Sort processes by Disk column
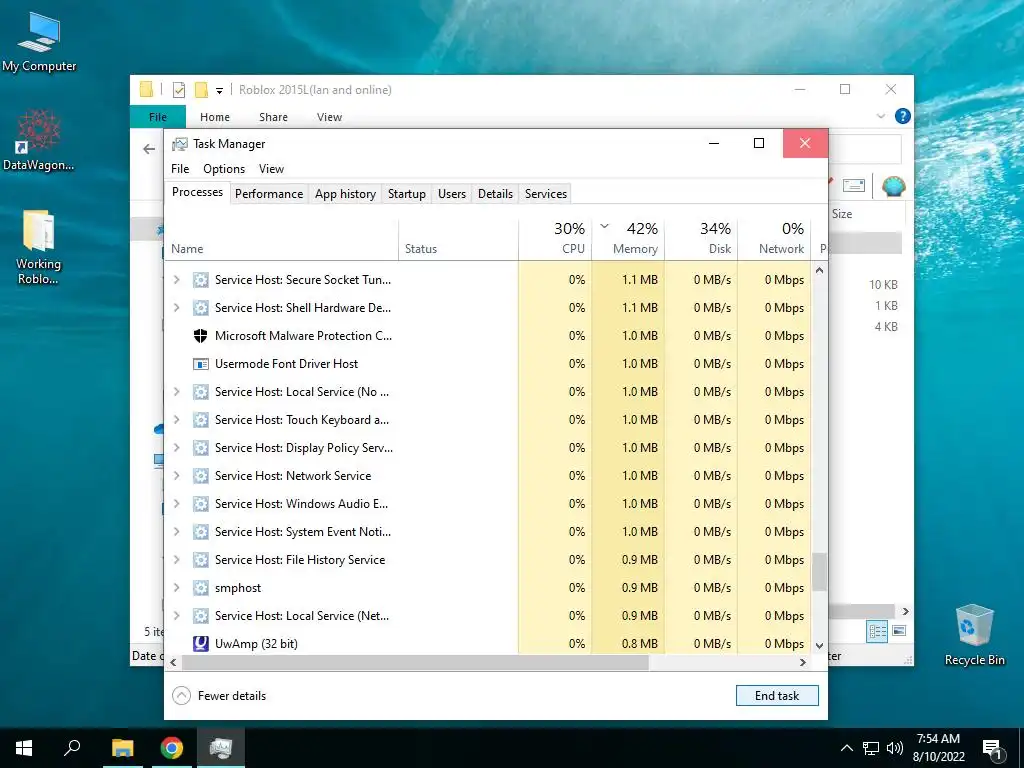Screen dimensions: 1024x768 point(701,239)
